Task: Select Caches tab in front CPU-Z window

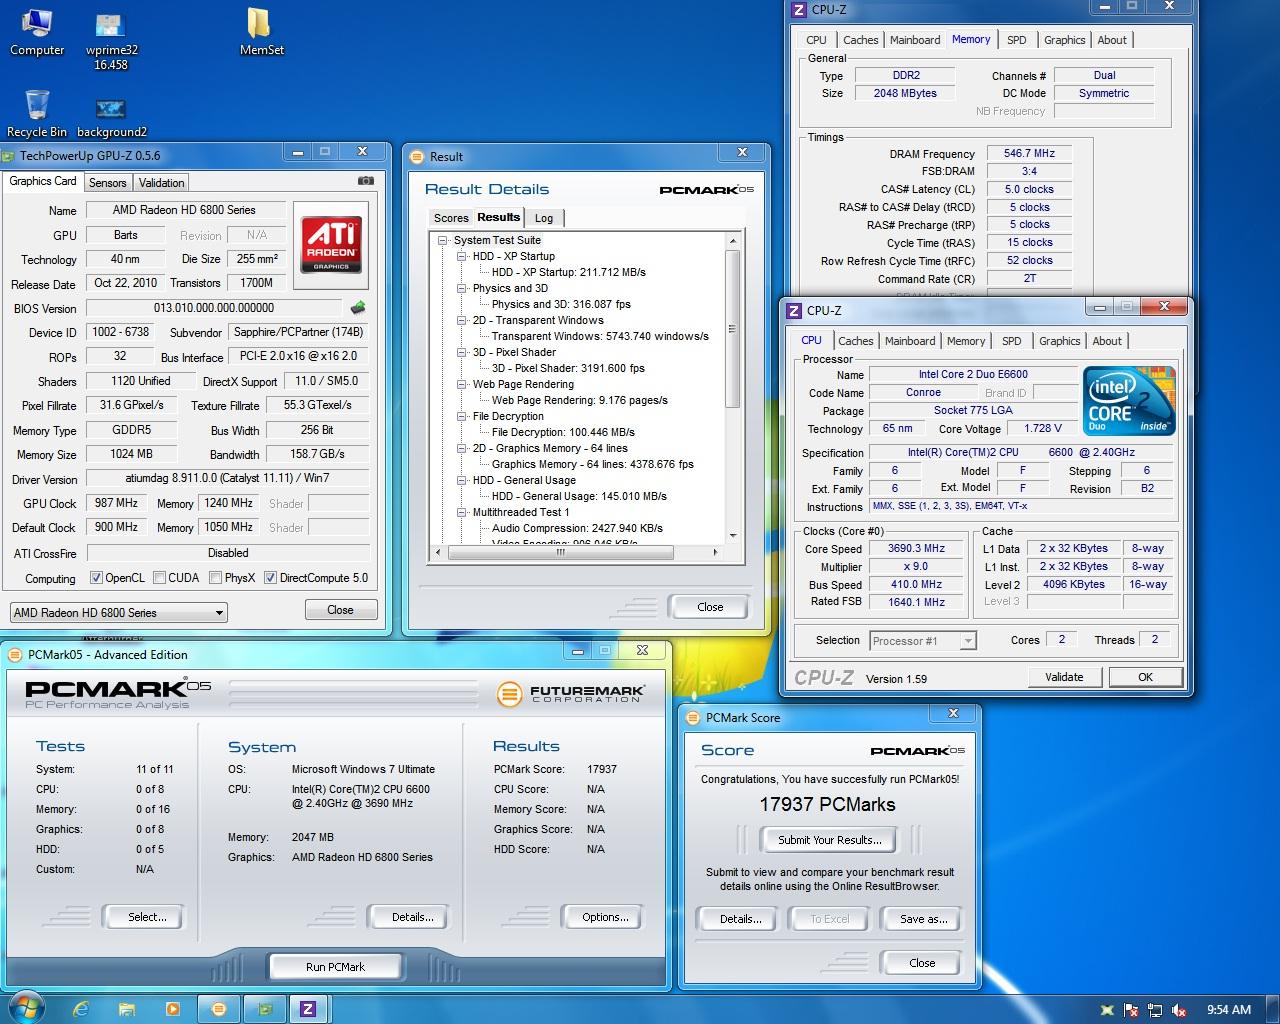Action: point(855,341)
